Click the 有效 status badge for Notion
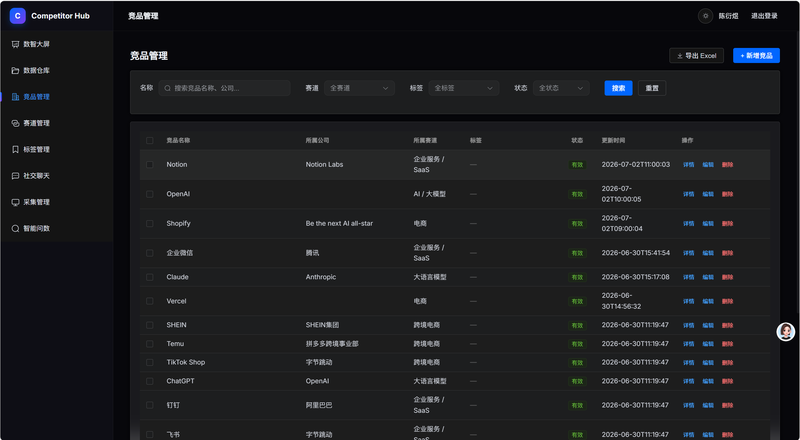 (x=577, y=165)
